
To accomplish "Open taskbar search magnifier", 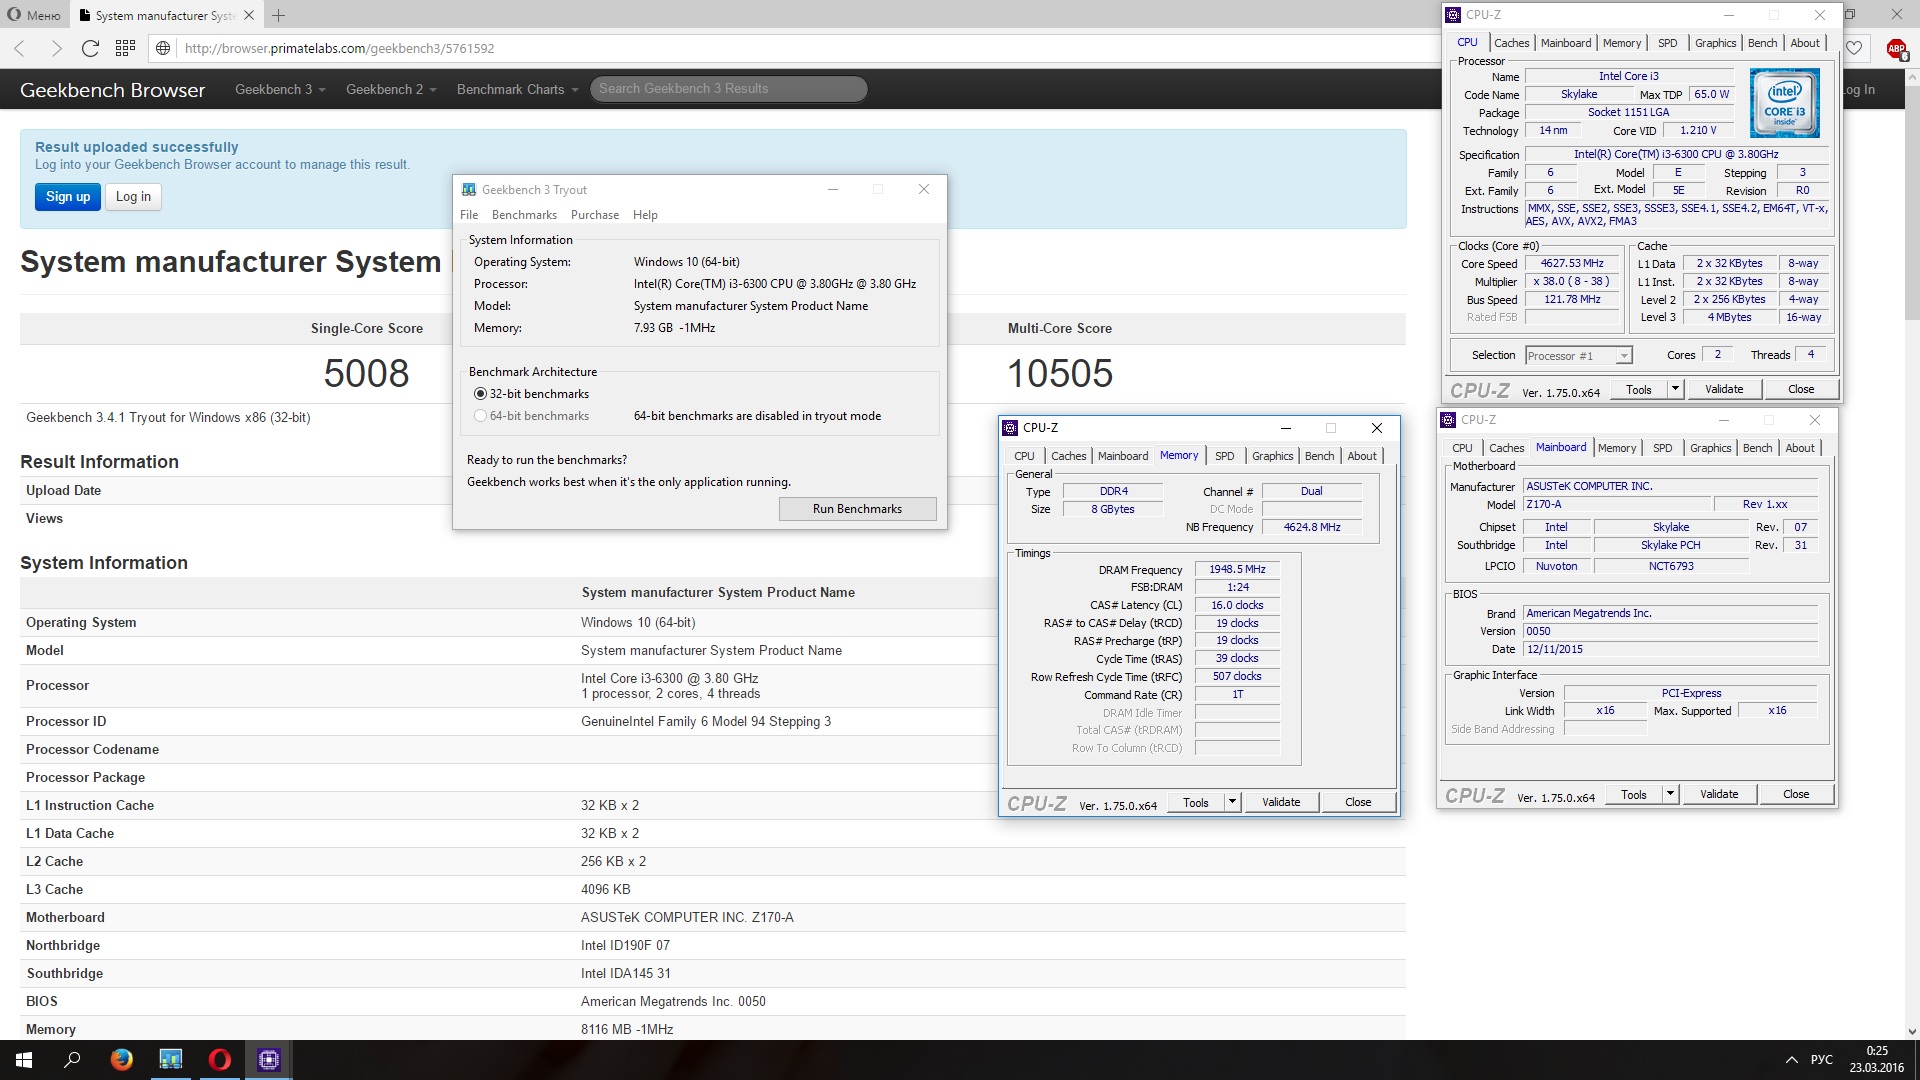I will click(72, 1060).
